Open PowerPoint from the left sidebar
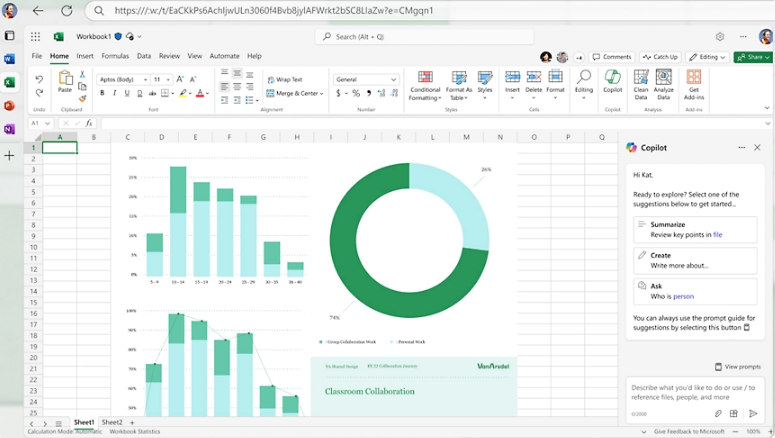 click(x=9, y=106)
